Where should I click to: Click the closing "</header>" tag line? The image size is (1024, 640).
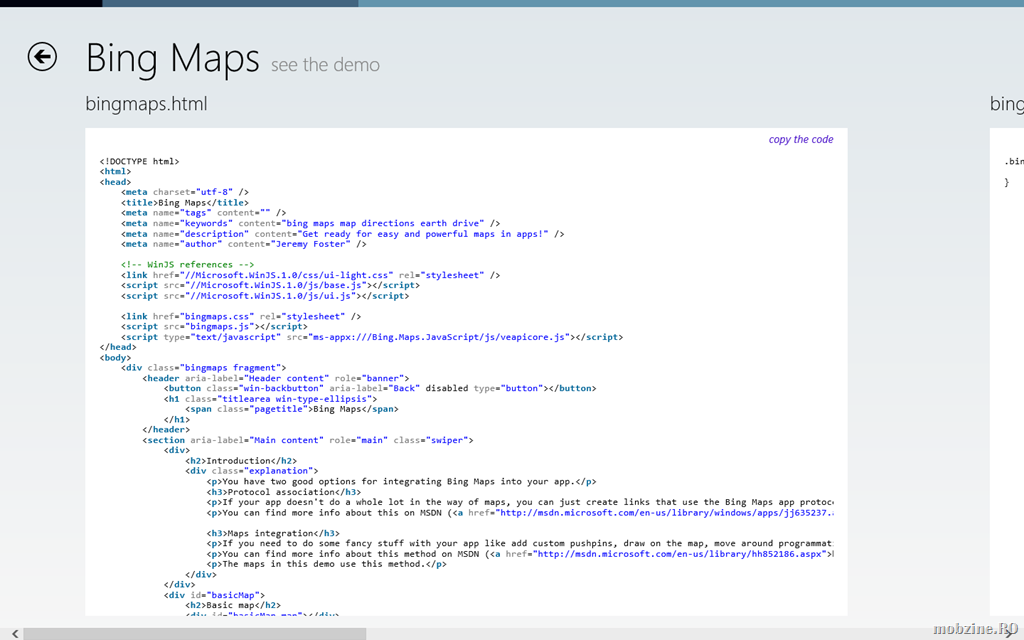[x=166, y=430]
